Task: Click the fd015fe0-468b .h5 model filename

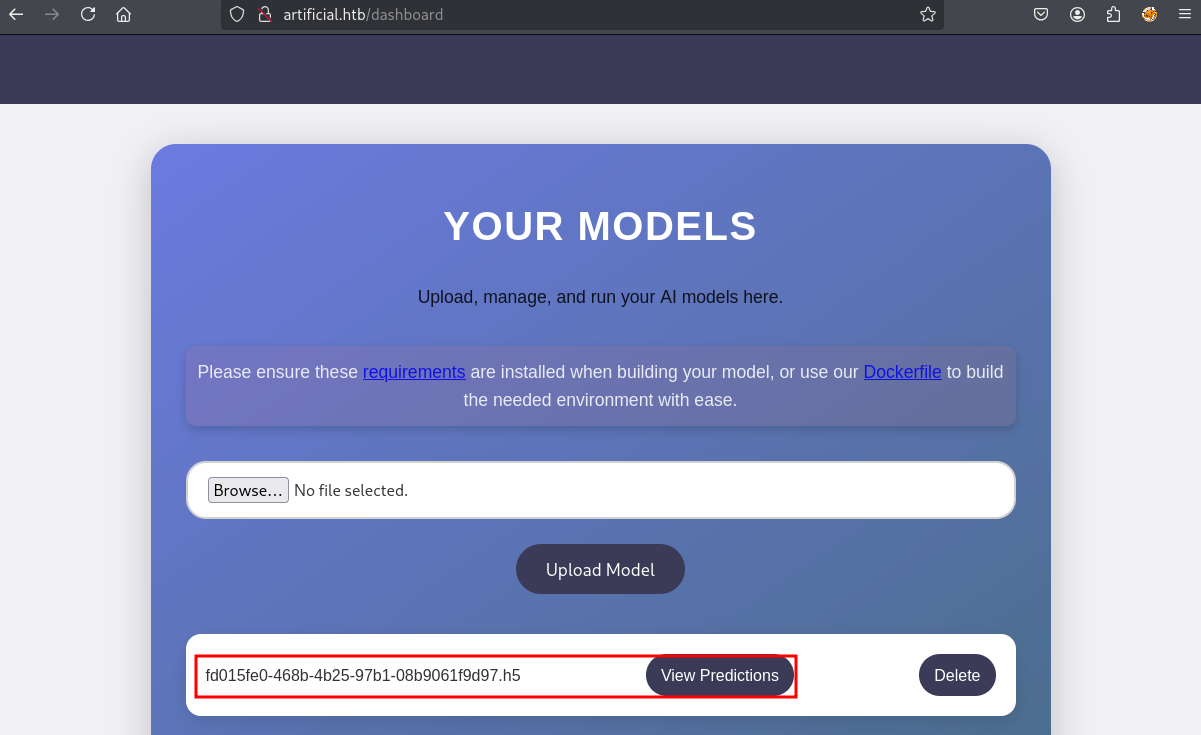Action: tap(363, 675)
